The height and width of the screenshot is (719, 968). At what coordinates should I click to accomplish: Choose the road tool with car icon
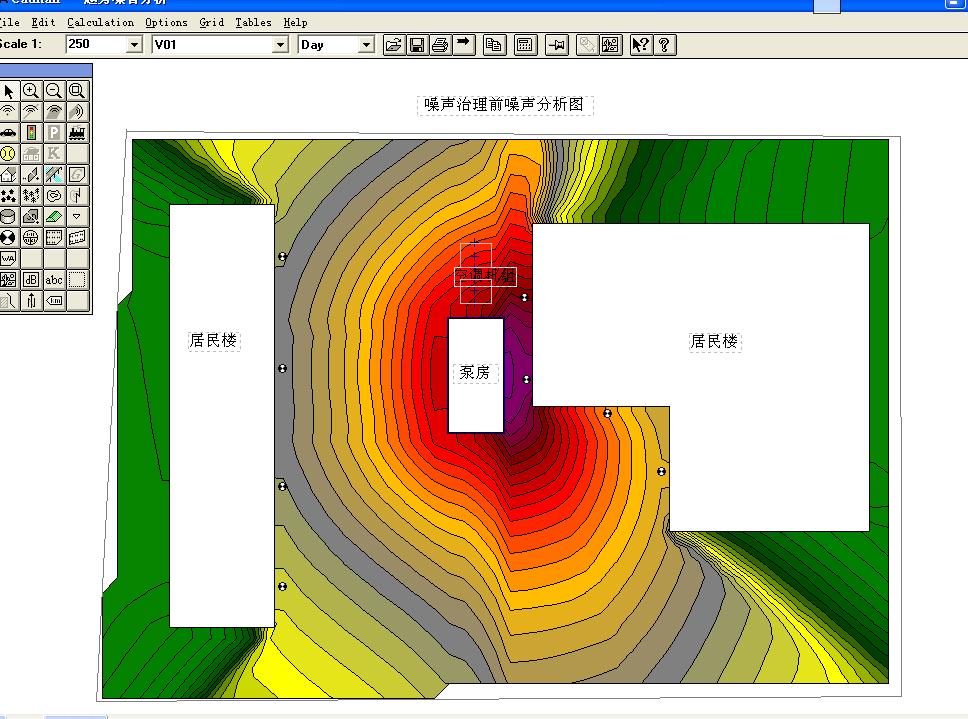[x=9, y=133]
